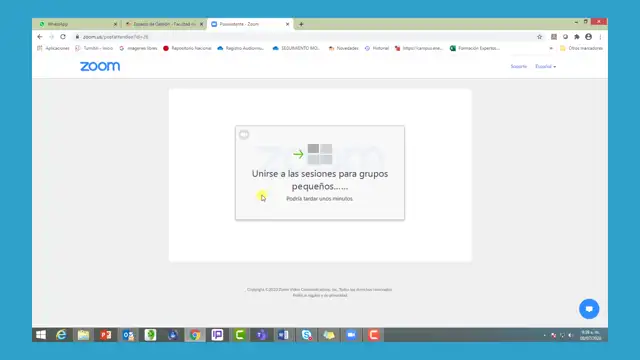Open the https://campus bookmark
The height and width of the screenshot is (360, 640).
418,48
